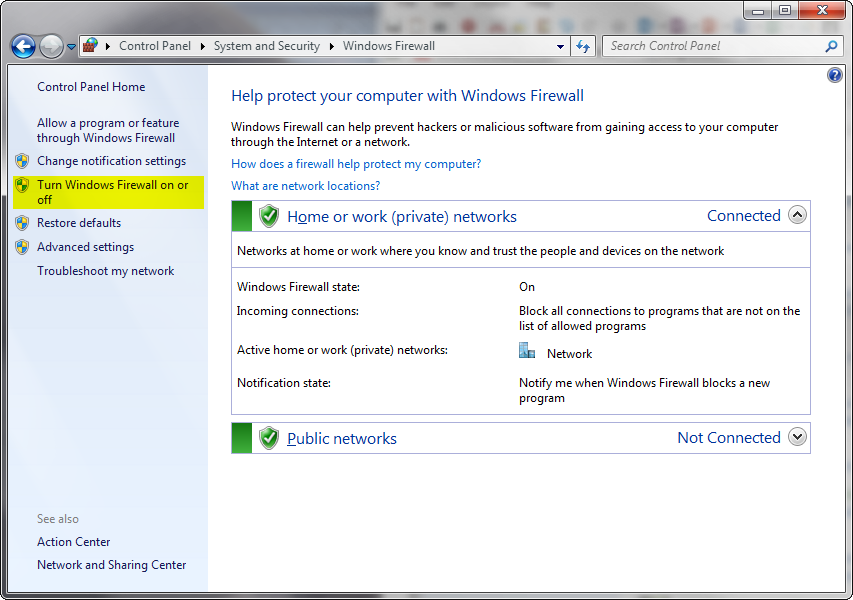Click Windows Firewall state value On
The width and height of the screenshot is (853, 600).
point(527,287)
